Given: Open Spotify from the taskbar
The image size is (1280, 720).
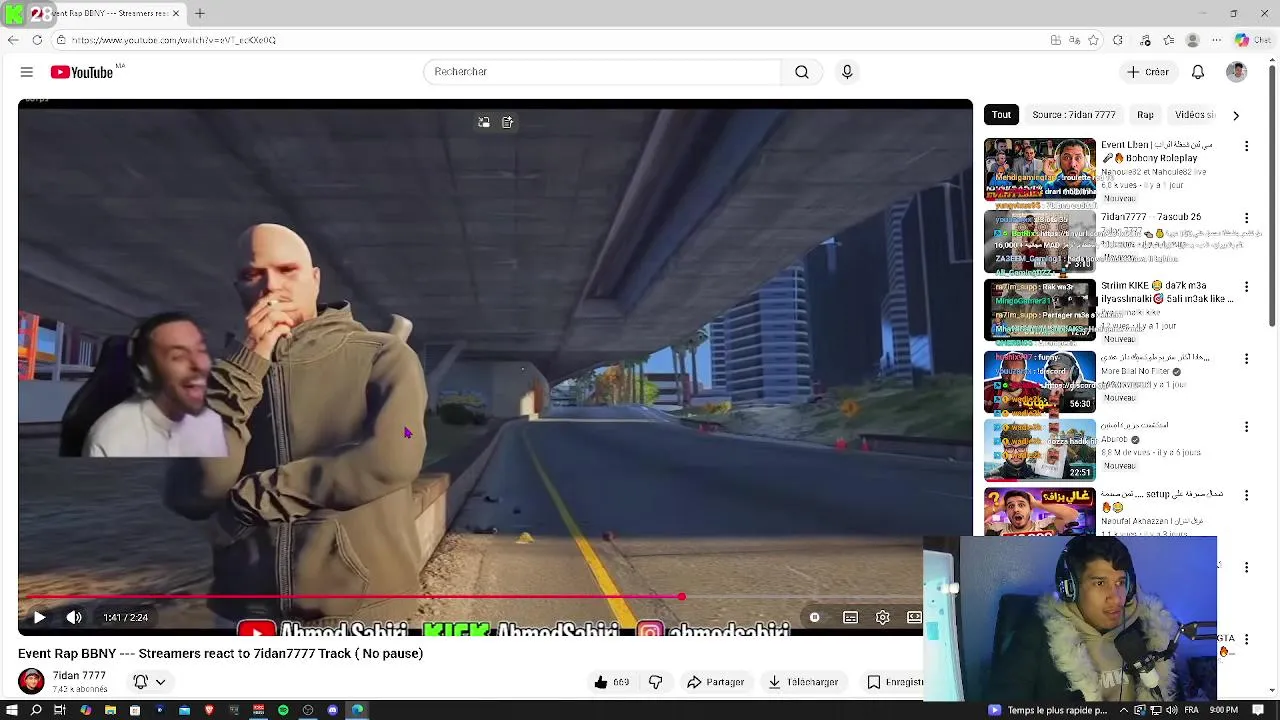Looking at the screenshot, I should 283,710.
